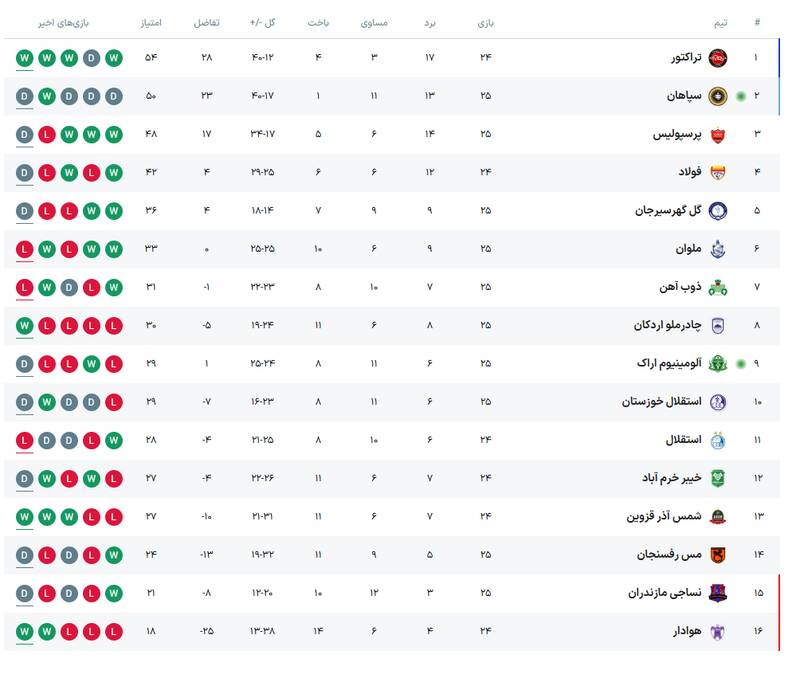Click the Gol Gohar Sirjan logo
This screenshot has height=678, width=800.
[x=717, y=211]
